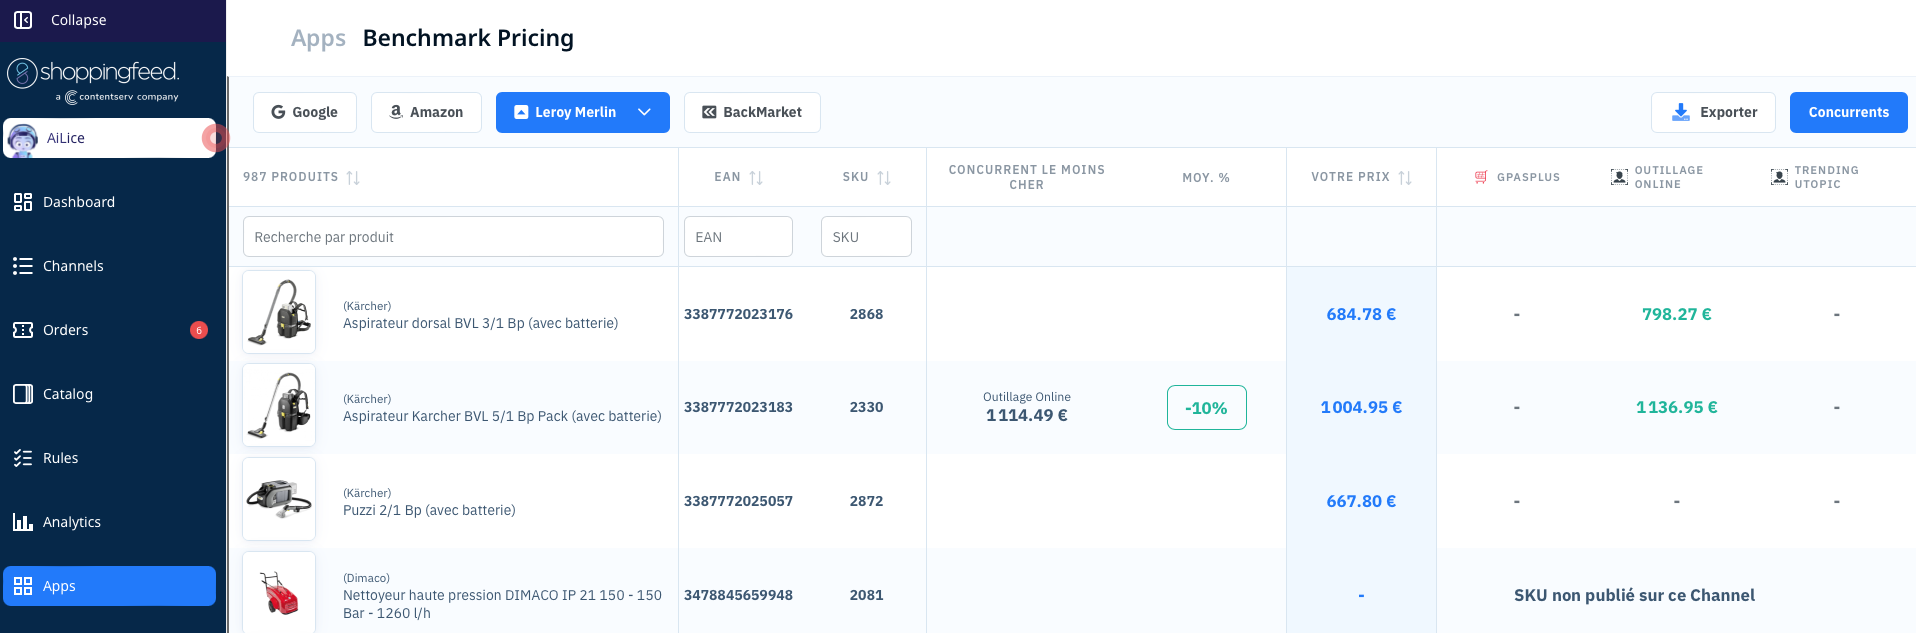Open the Aspirateur Karcher BVL 5/1 thumbnail
Viewport: 1916px width, 633px height.
(x=279, y=405)
